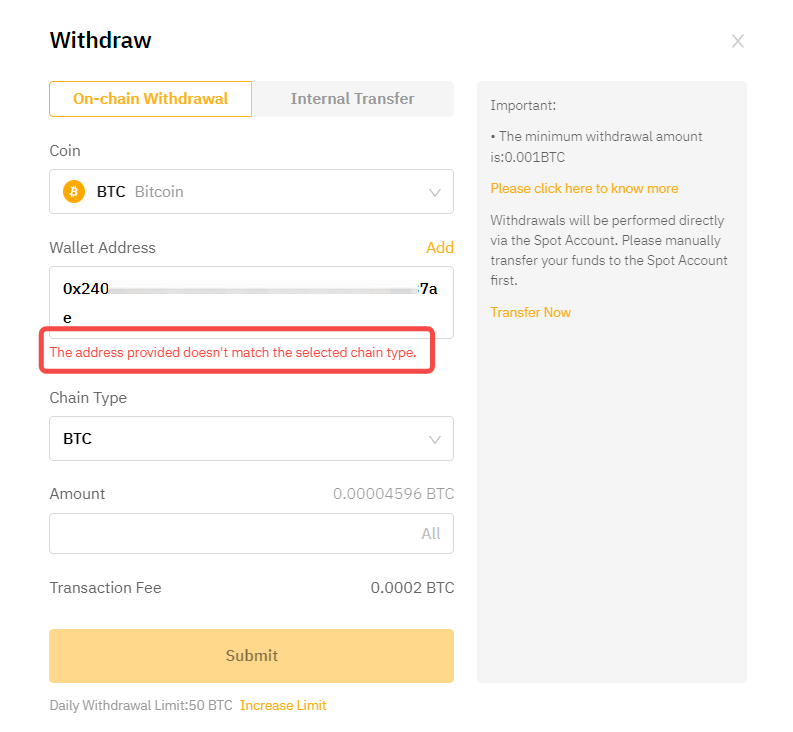Viewport: 793px width, 732px height.
Task: Close the Withdraw dialog
Action: pos(738,41)
